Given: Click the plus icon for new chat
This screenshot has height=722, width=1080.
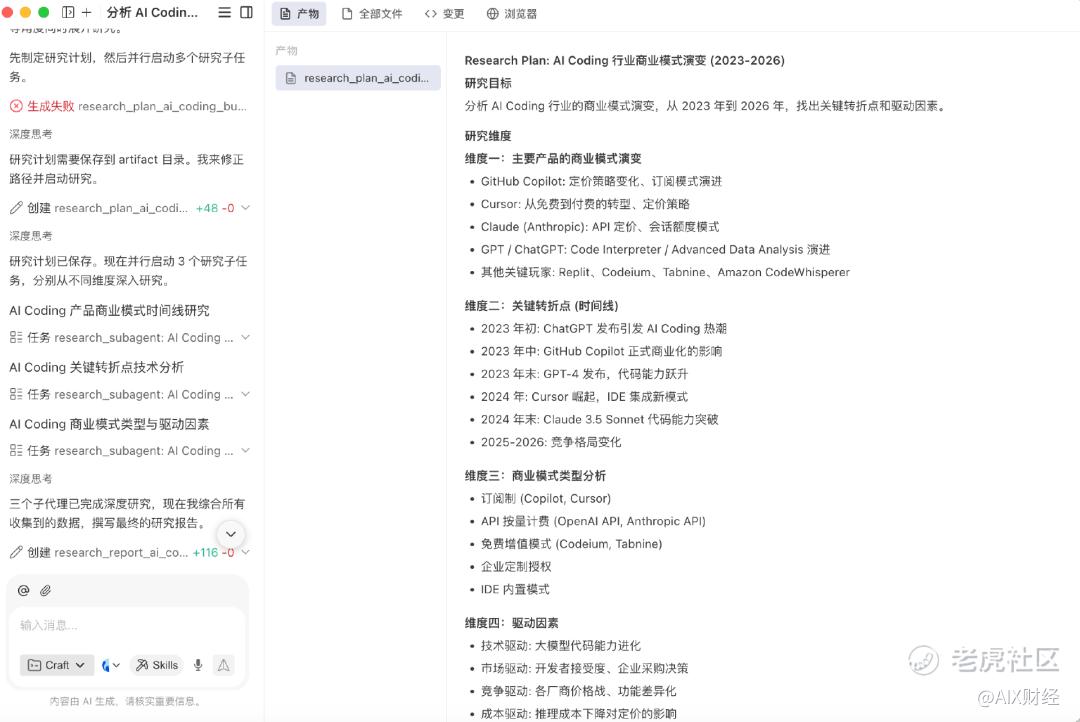Looking at the screenshot, I should tap(86, 13).
